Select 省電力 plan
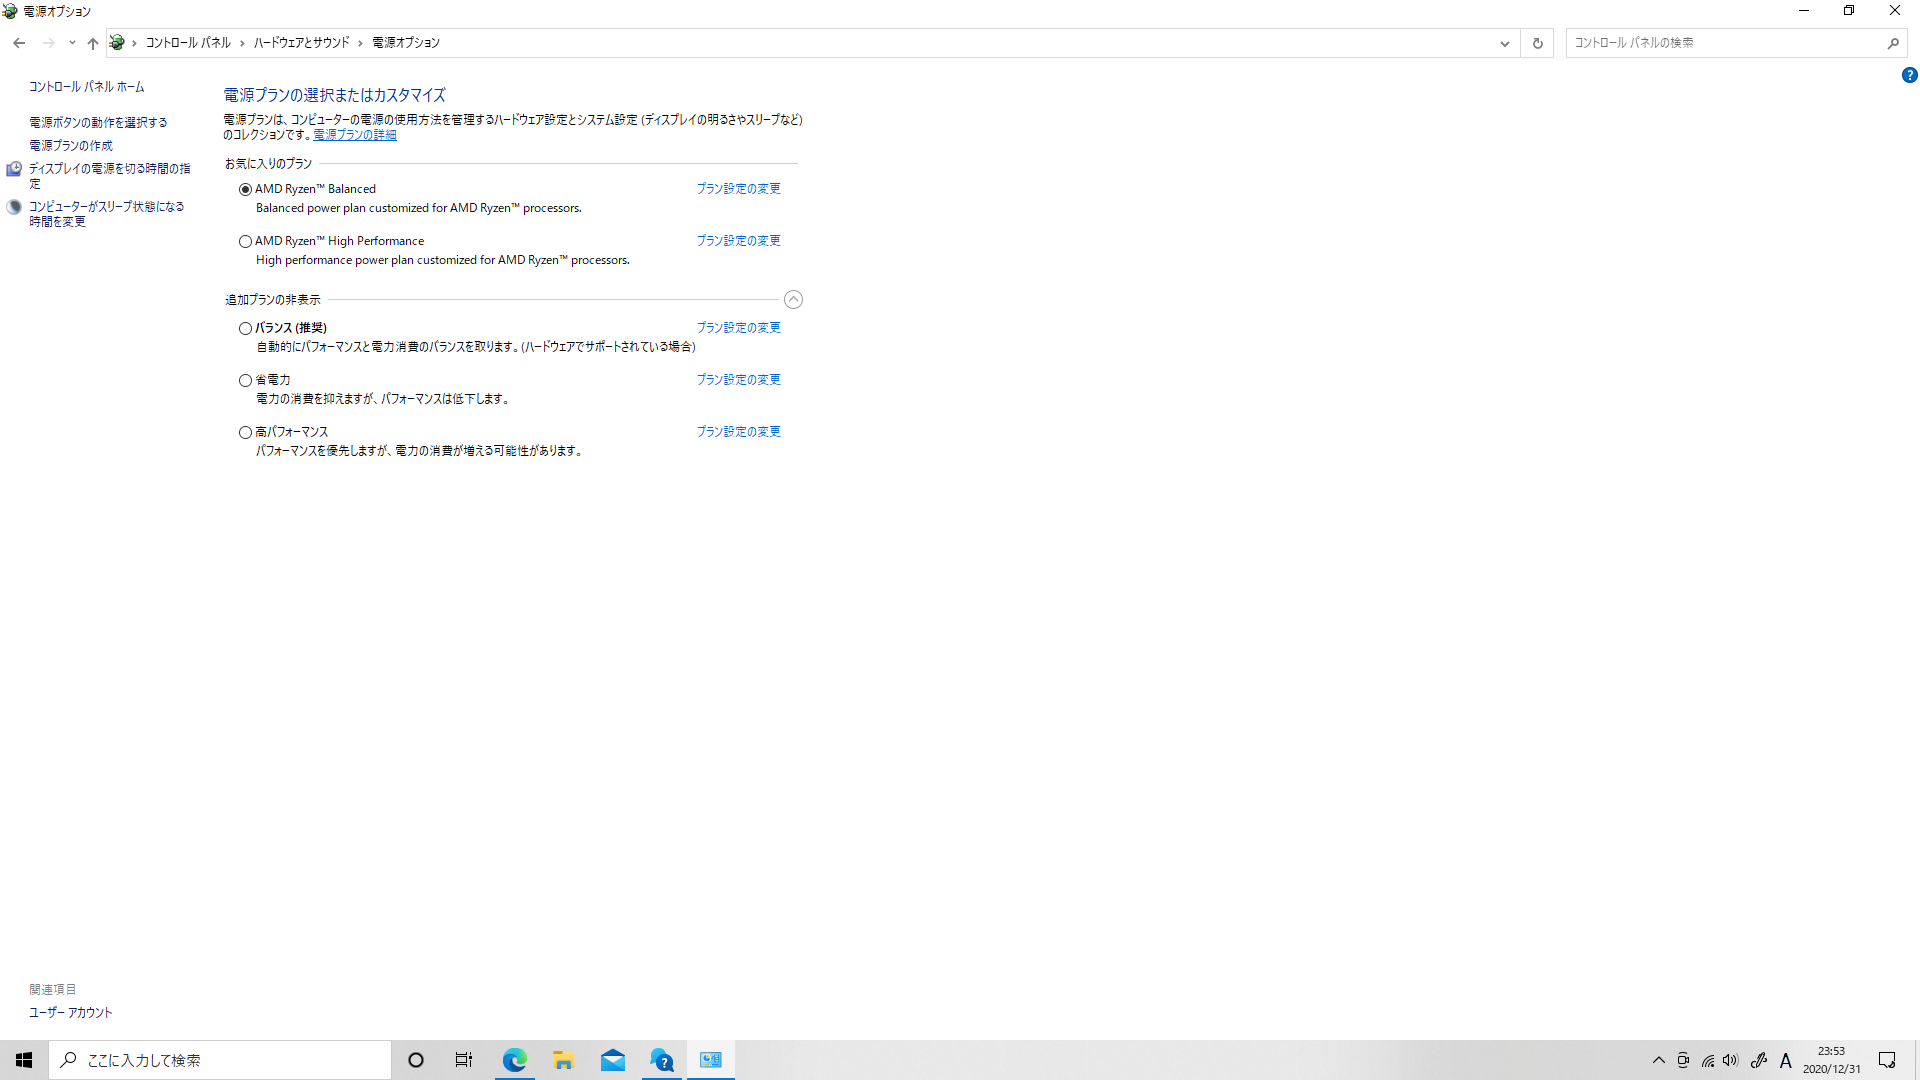 (x=245, y=380)
